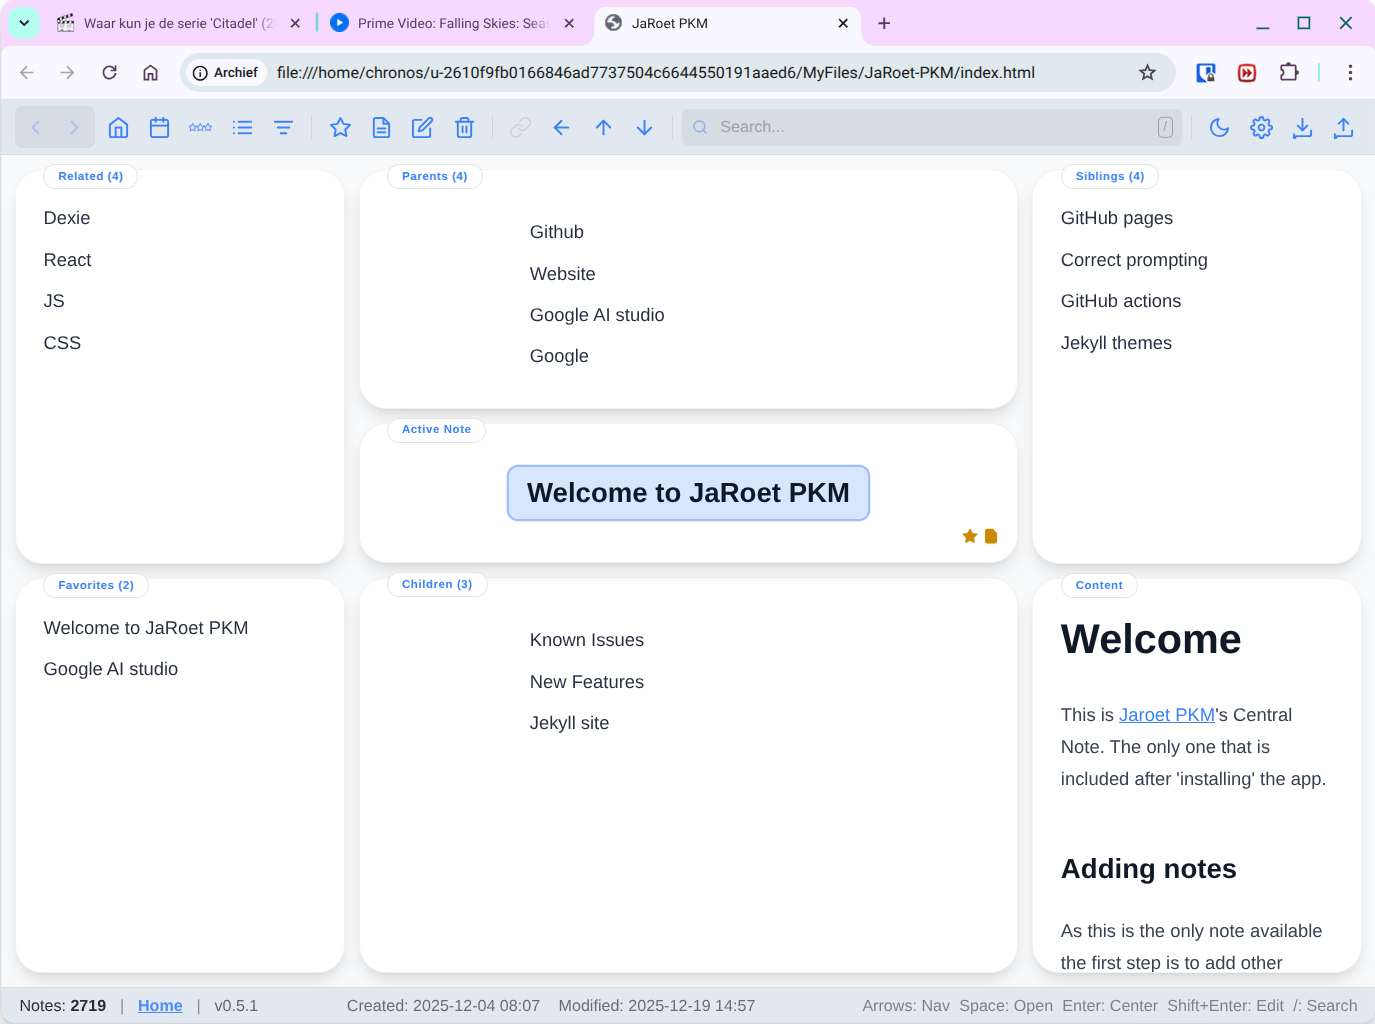
Task: Open the Jaroet PKM link in Content
Action: point(1166,714)
